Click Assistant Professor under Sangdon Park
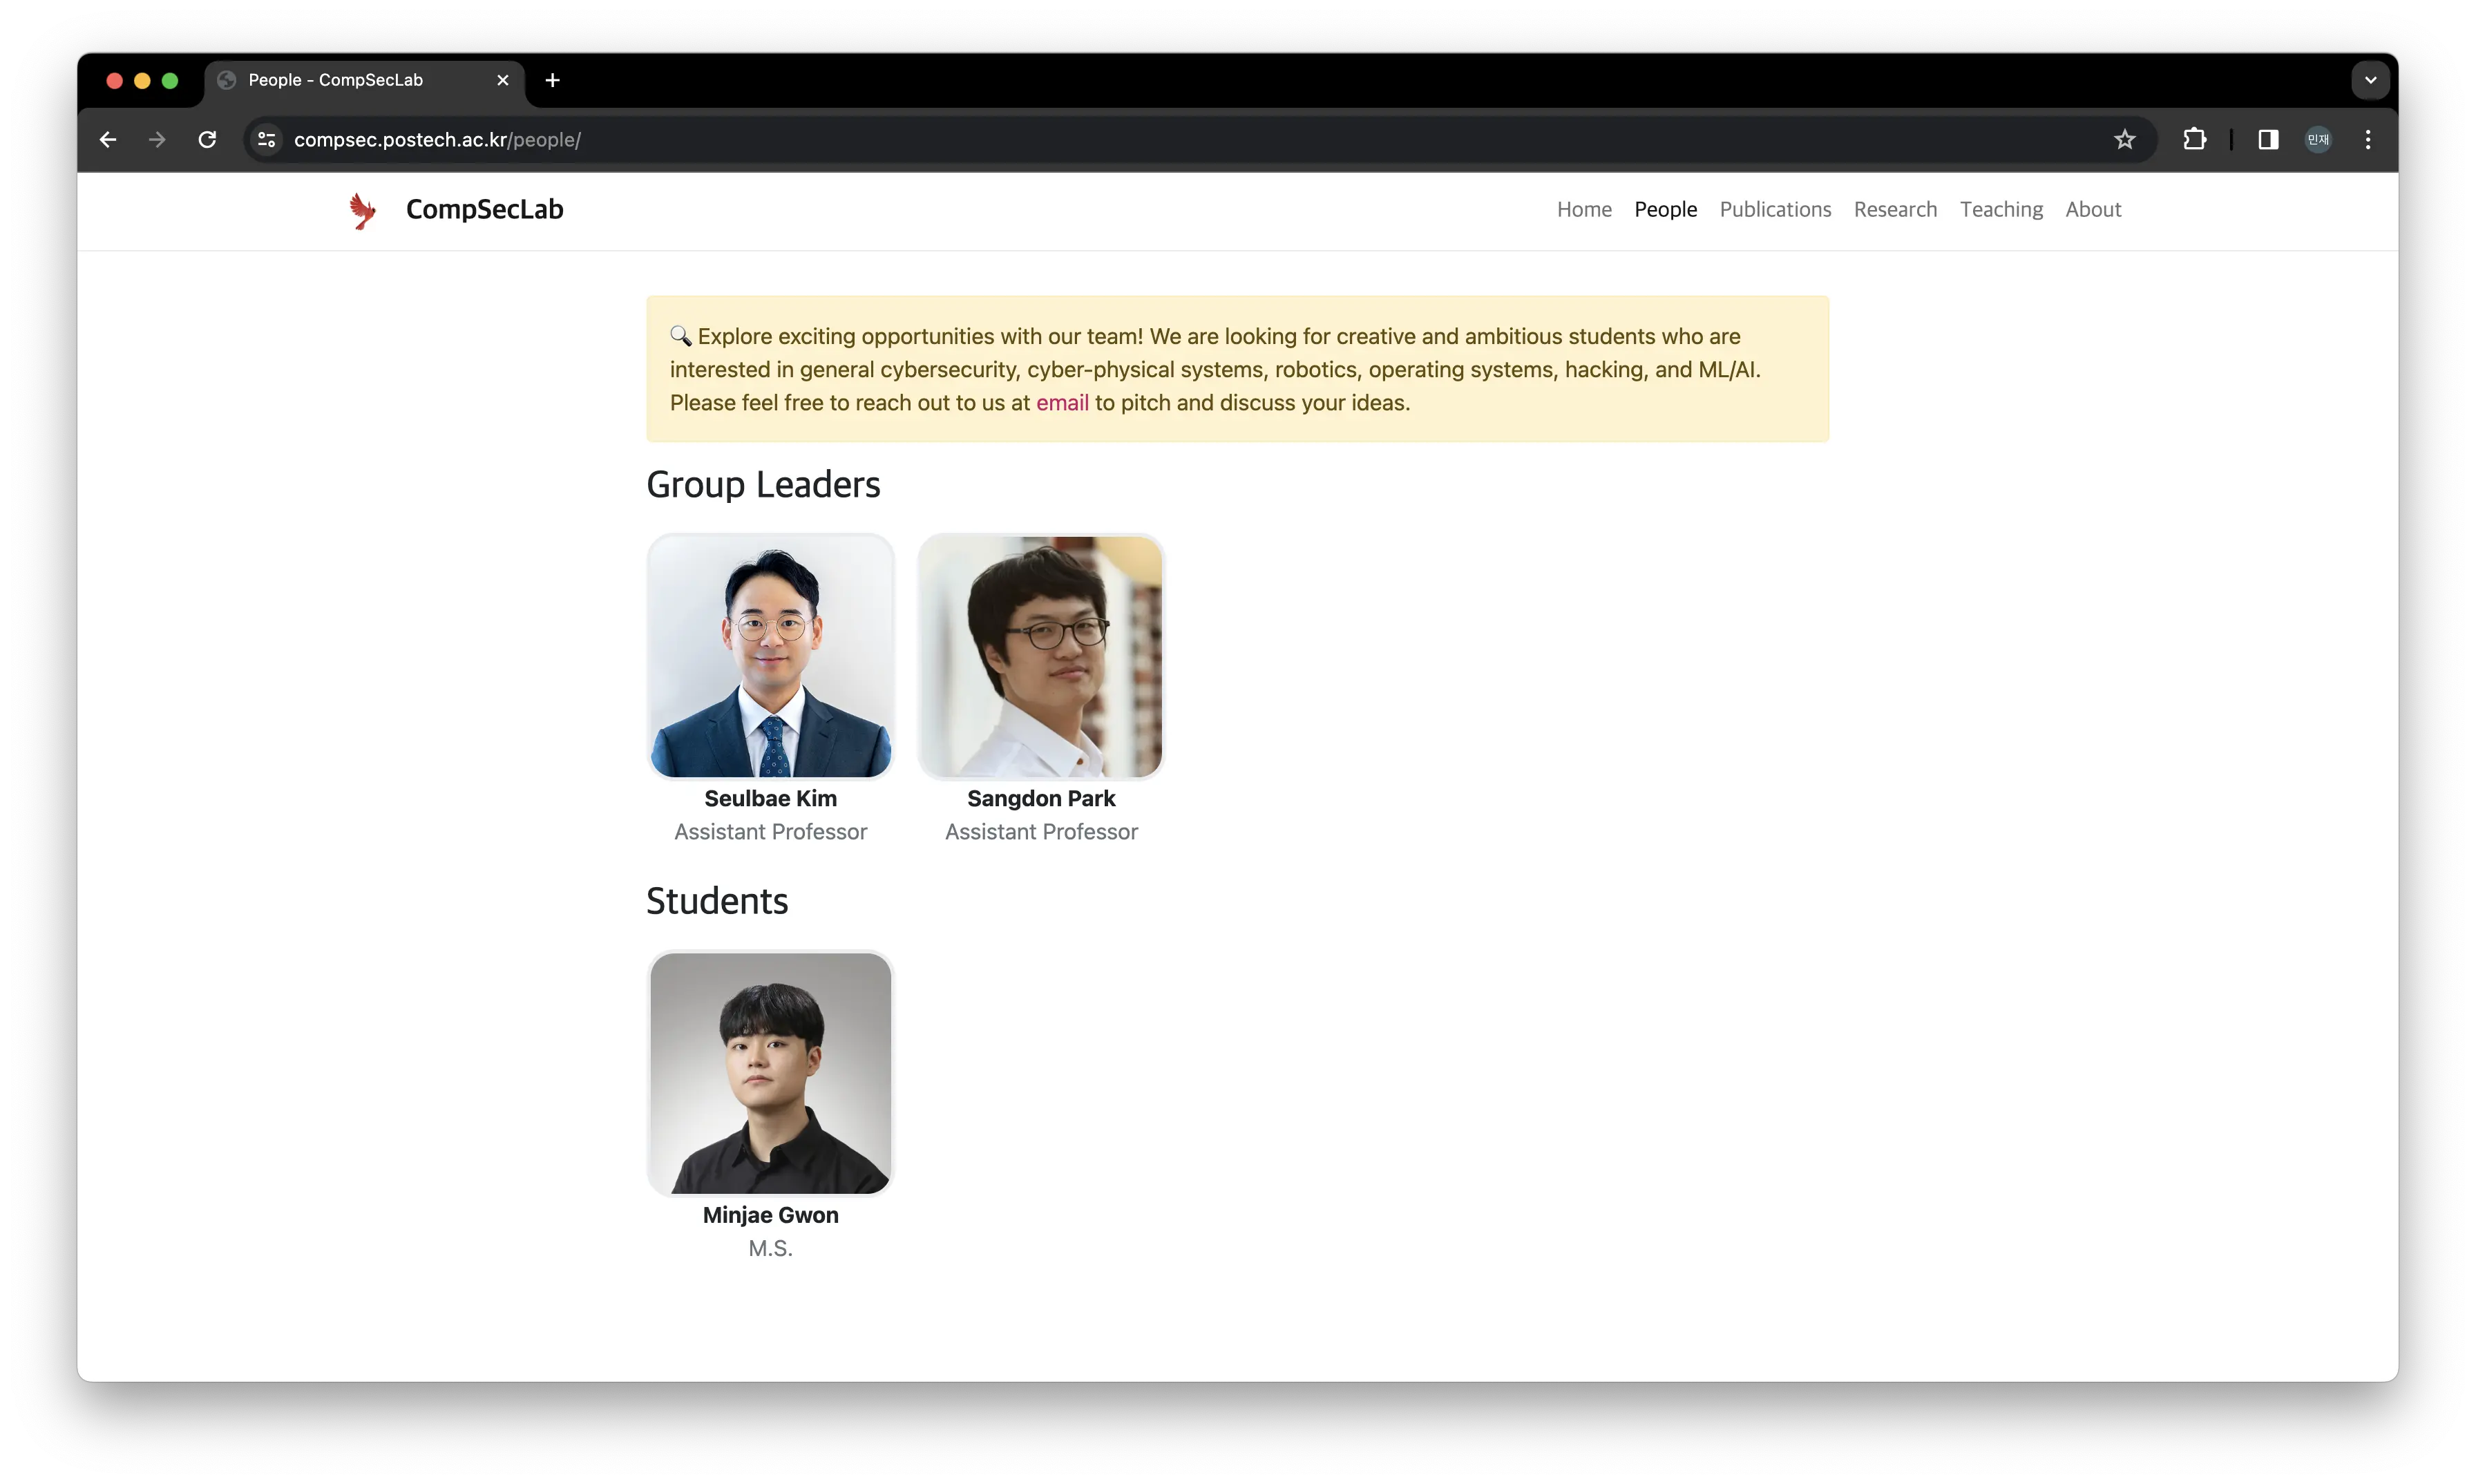 point(1041,832)
